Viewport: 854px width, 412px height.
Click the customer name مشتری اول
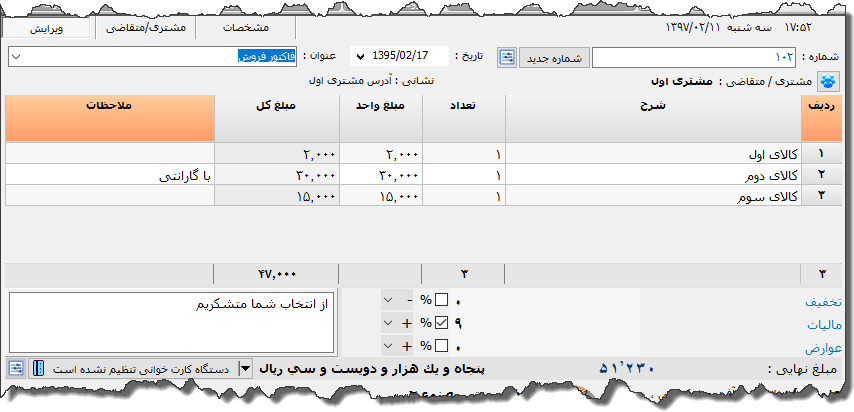681,82
